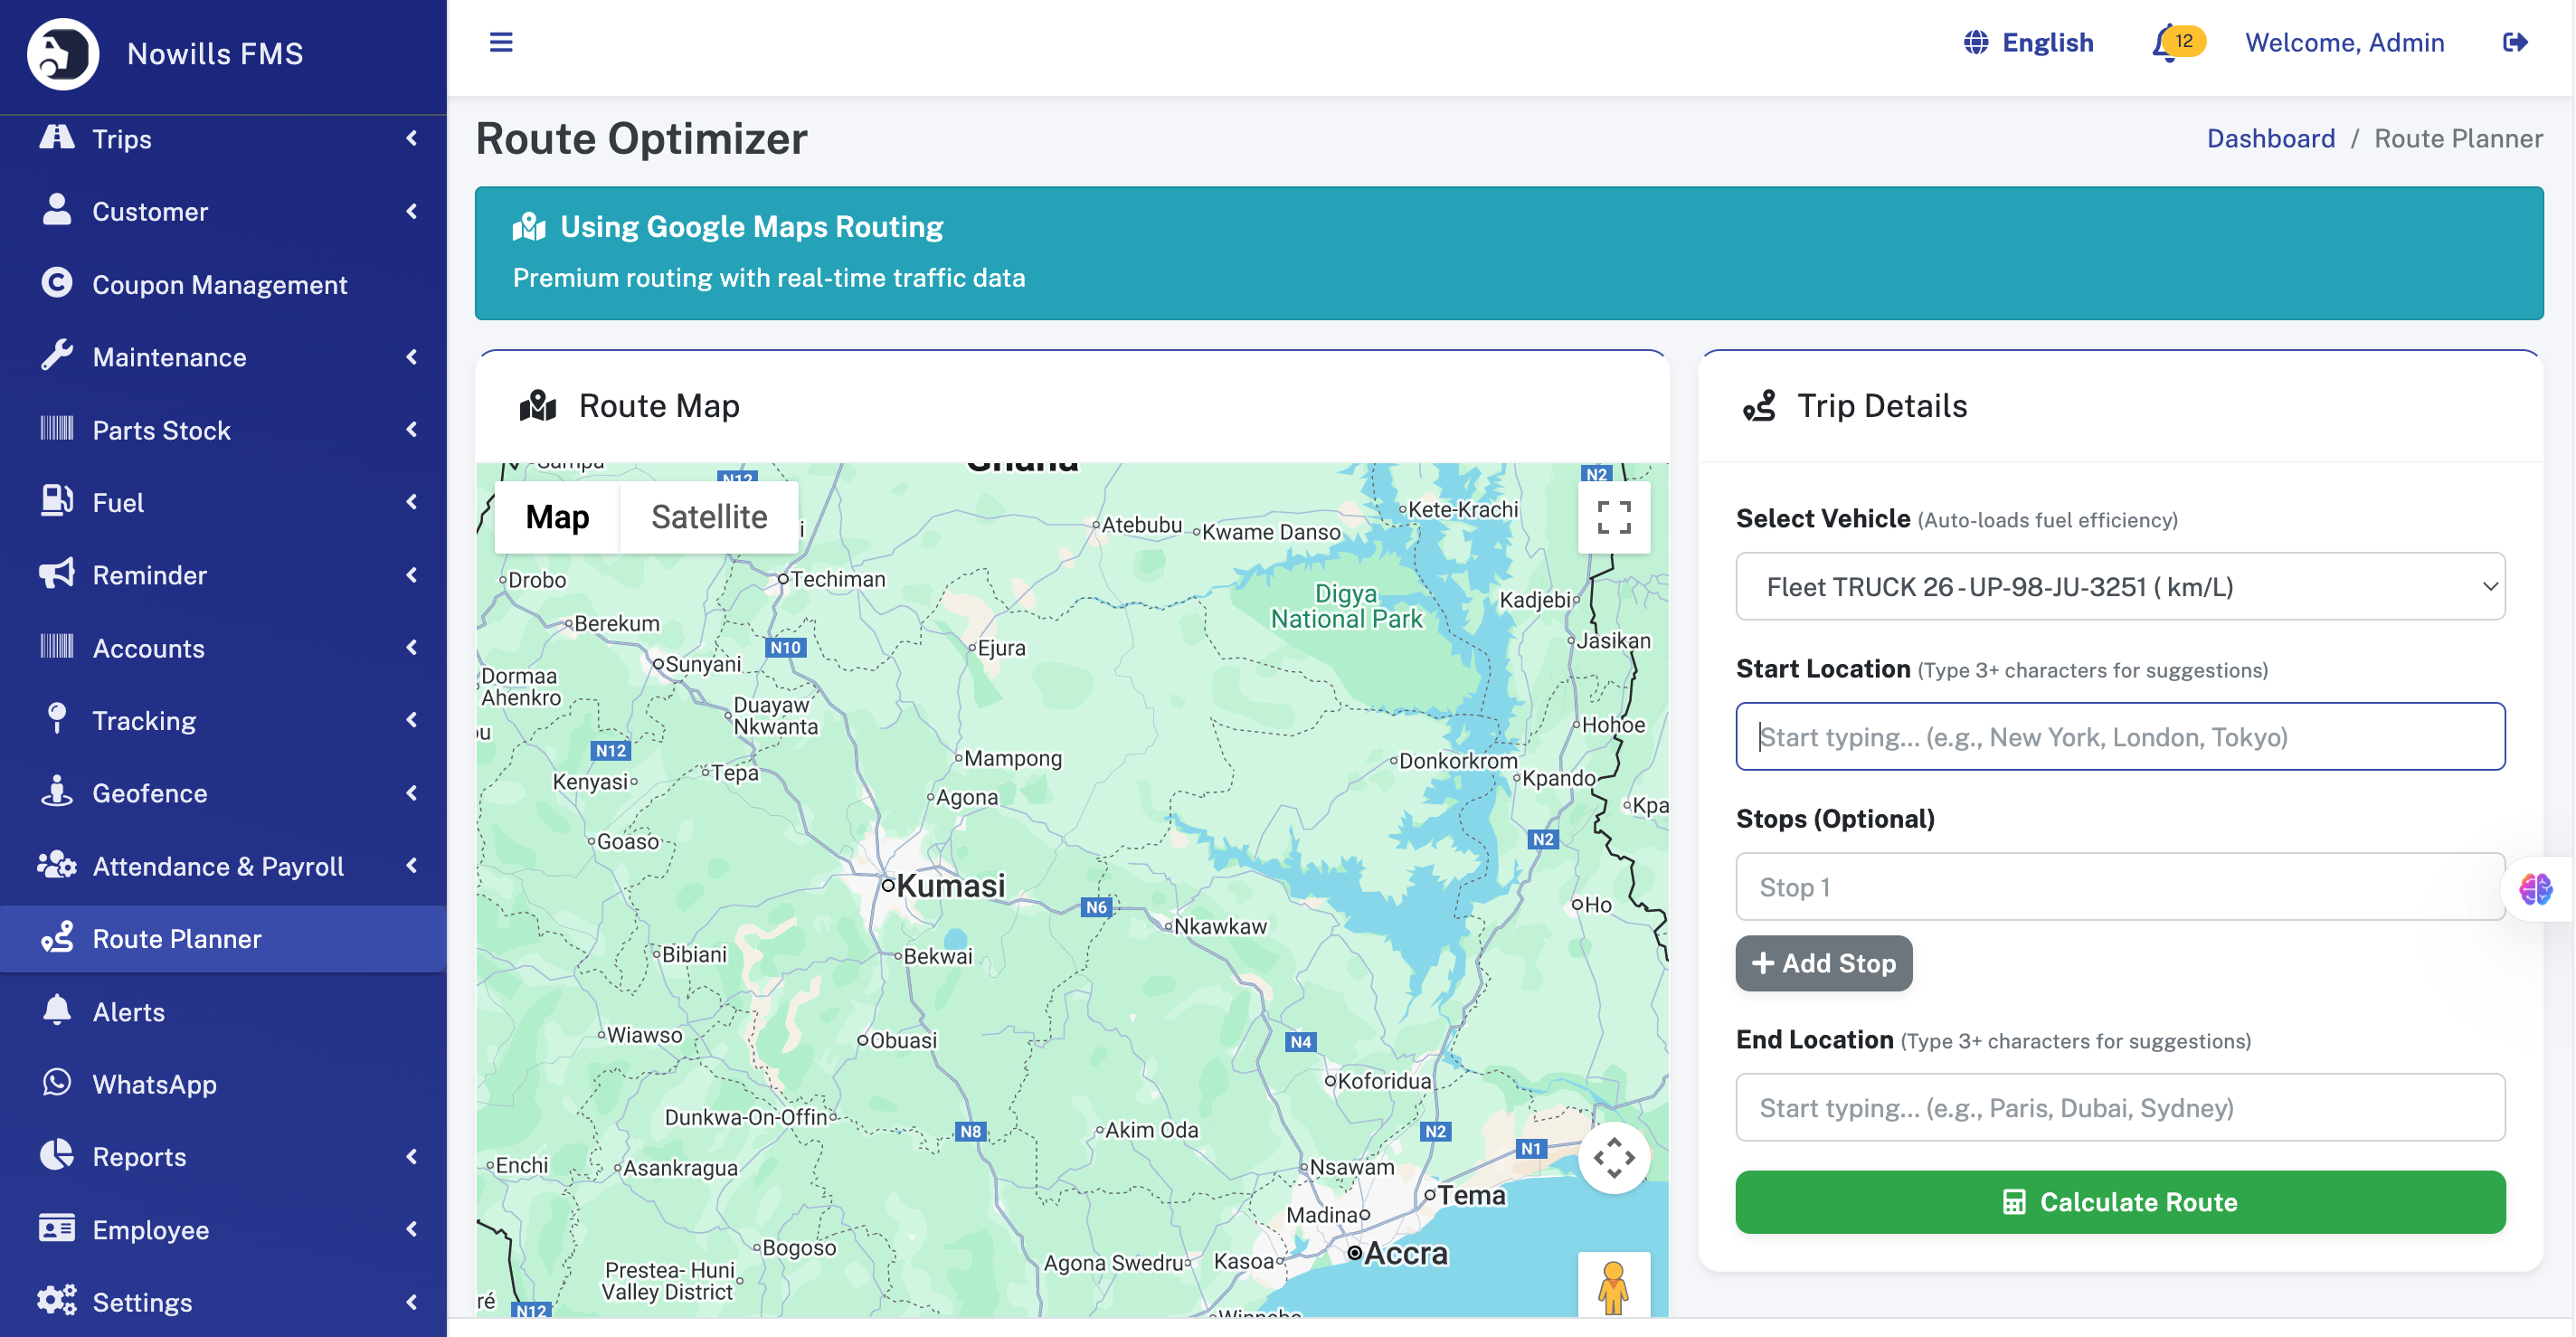
Task: Open Alerts in the sidebar
Action: 128,1011
